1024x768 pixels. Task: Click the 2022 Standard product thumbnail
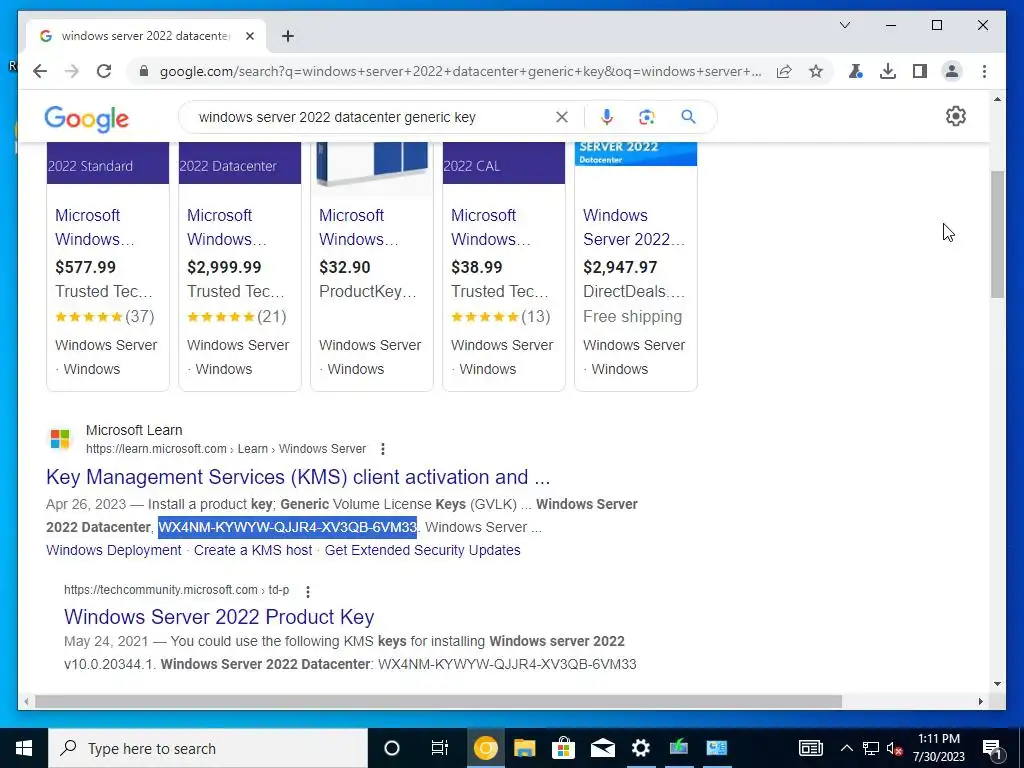(x=108, y=163)
